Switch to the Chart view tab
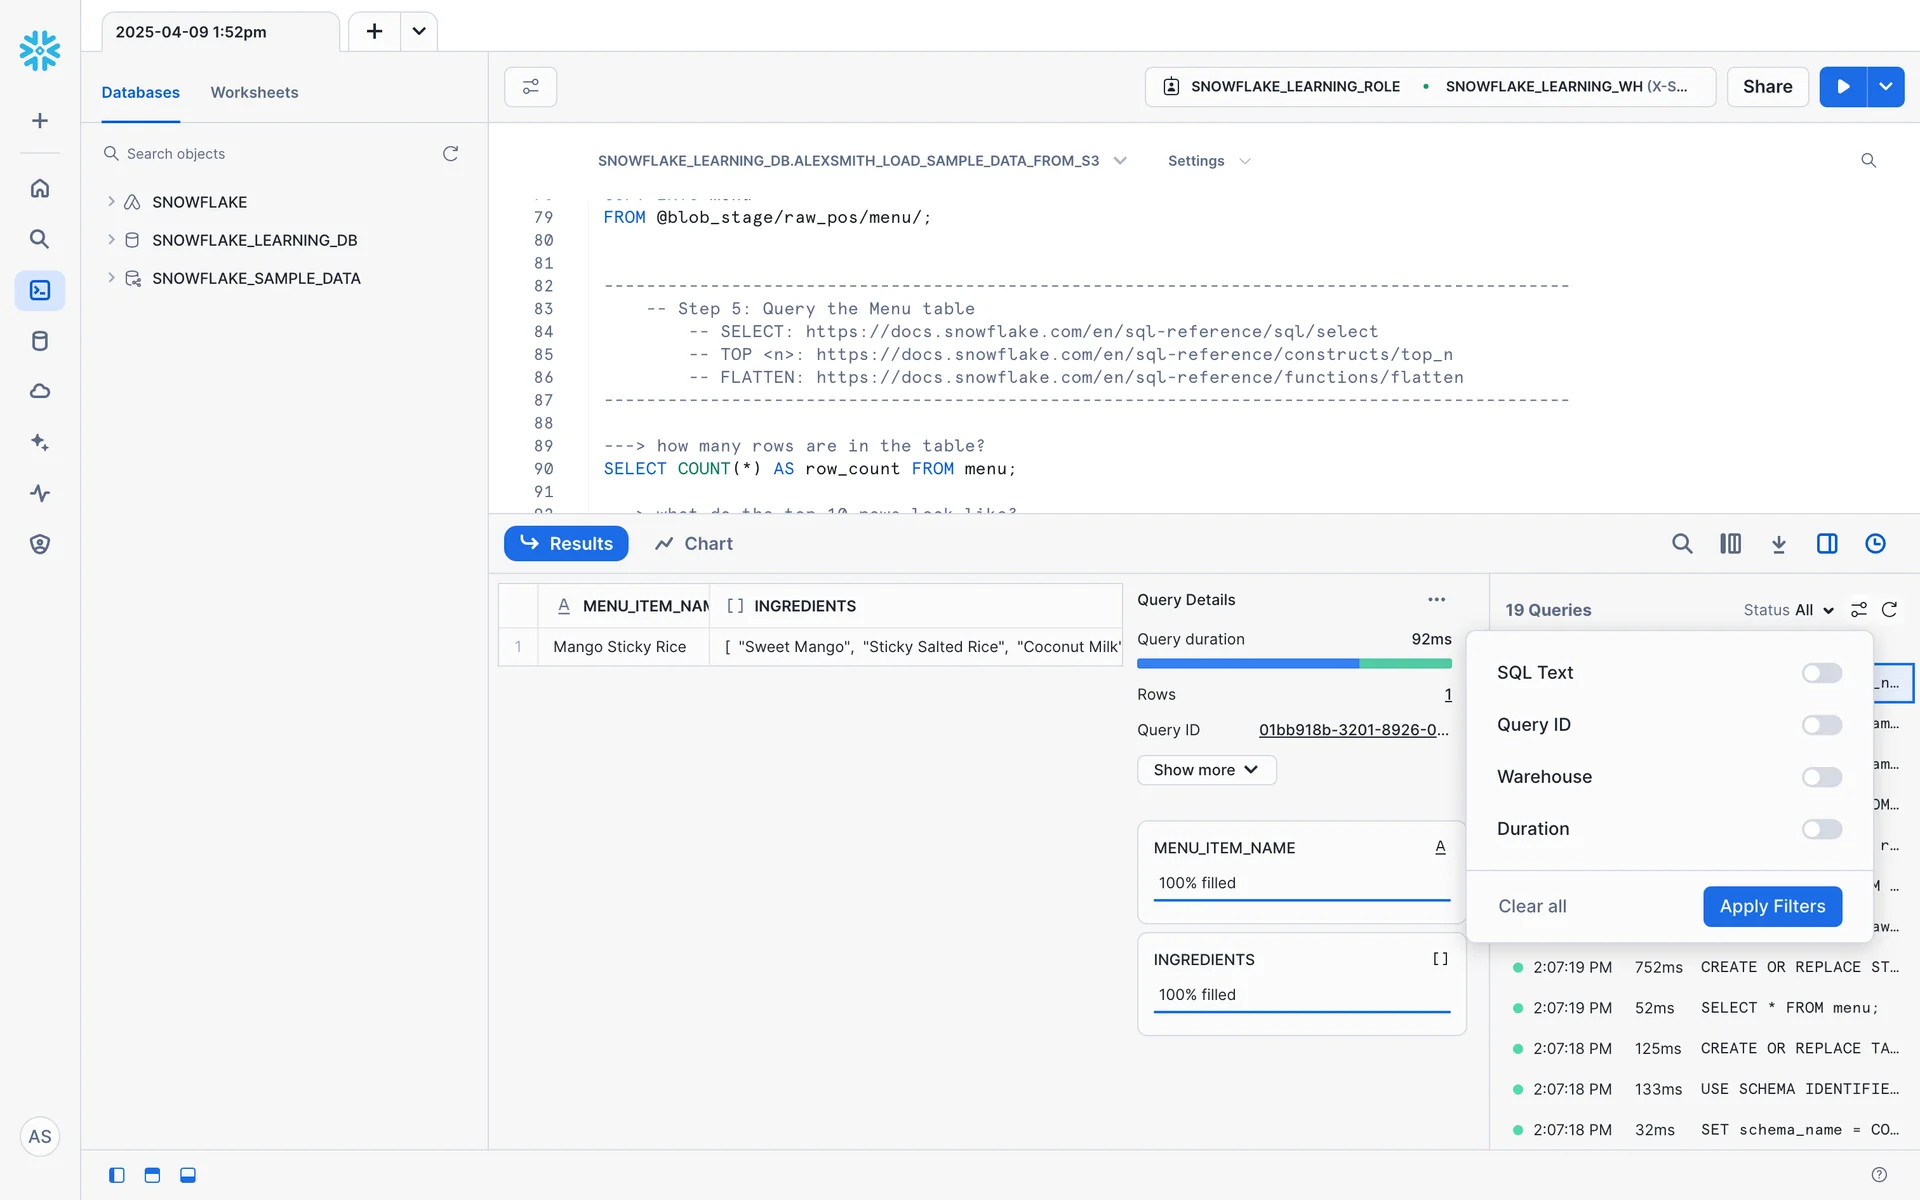Image resolution: width=1920 pixels, height=1200 pixels. tap(694, 544)
